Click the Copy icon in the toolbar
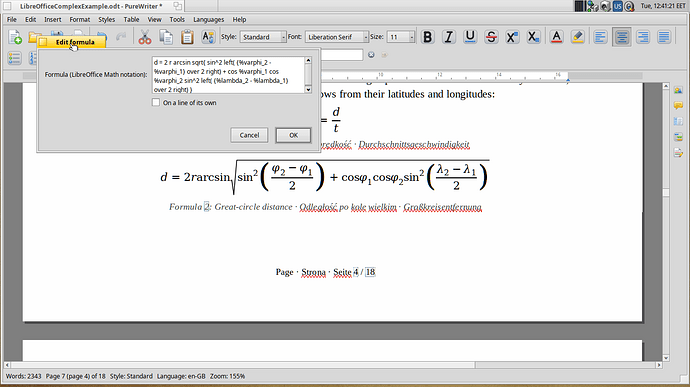 (x=166, y=37)
